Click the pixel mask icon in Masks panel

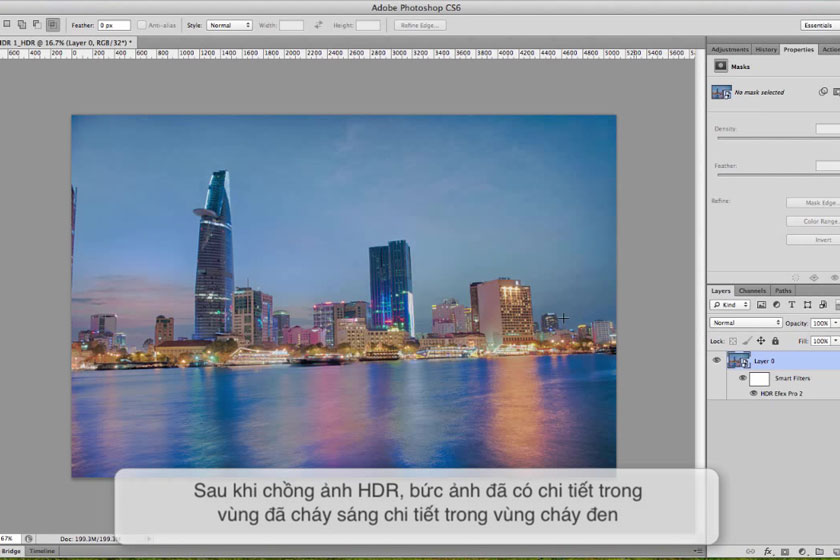point(721,66)
